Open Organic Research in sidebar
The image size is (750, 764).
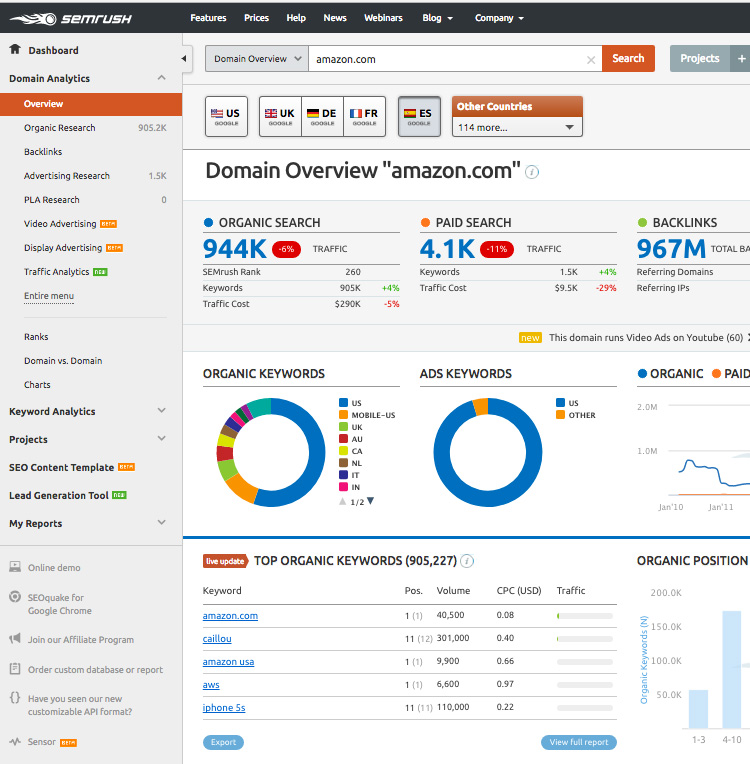59,128
